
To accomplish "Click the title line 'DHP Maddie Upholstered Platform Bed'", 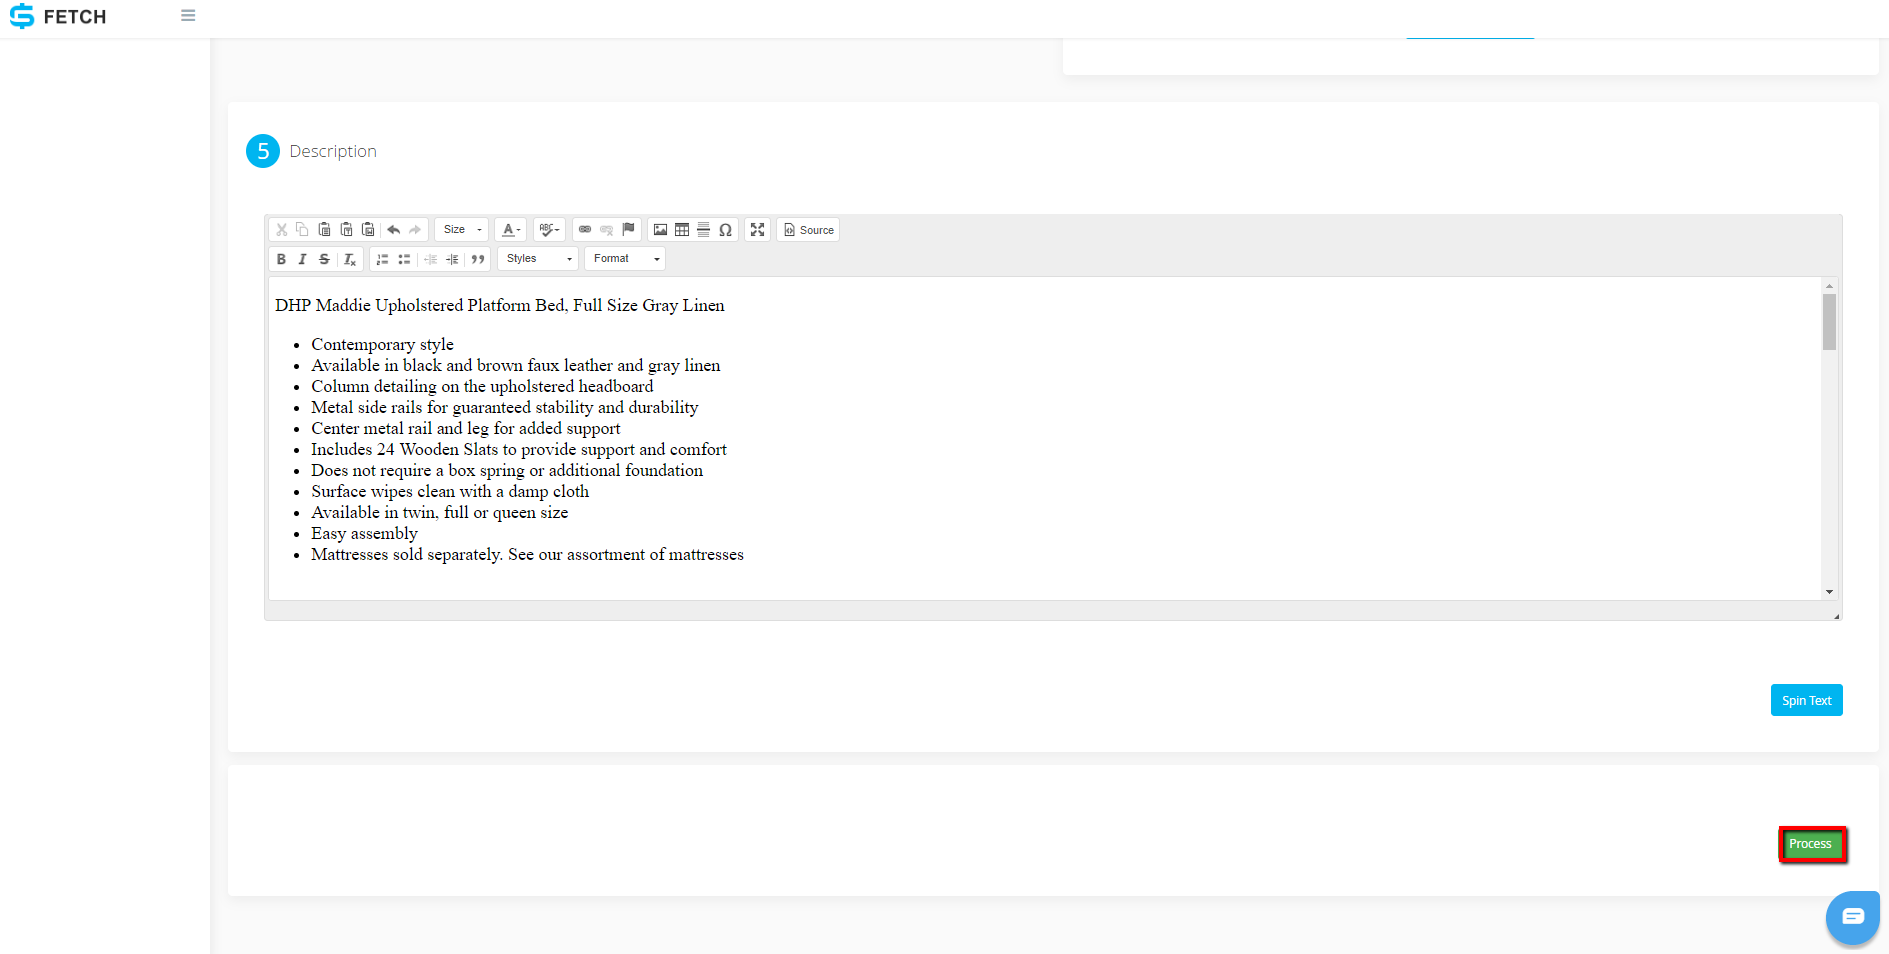I will (499, 305).
